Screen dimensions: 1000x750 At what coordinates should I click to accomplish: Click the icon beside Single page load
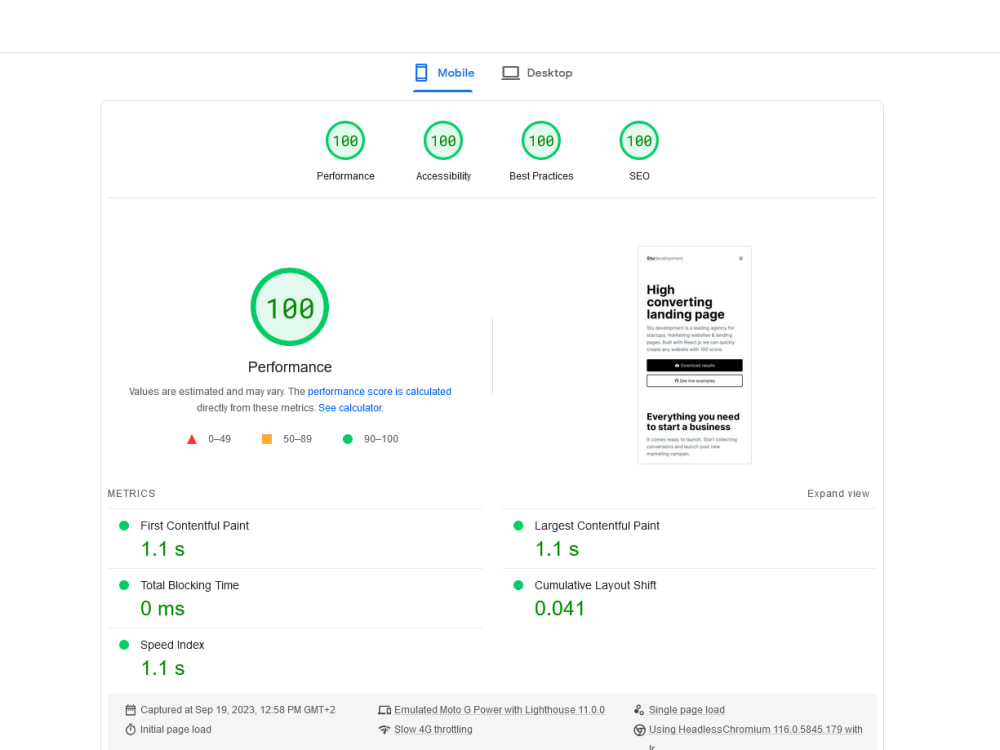pos(639,710)
